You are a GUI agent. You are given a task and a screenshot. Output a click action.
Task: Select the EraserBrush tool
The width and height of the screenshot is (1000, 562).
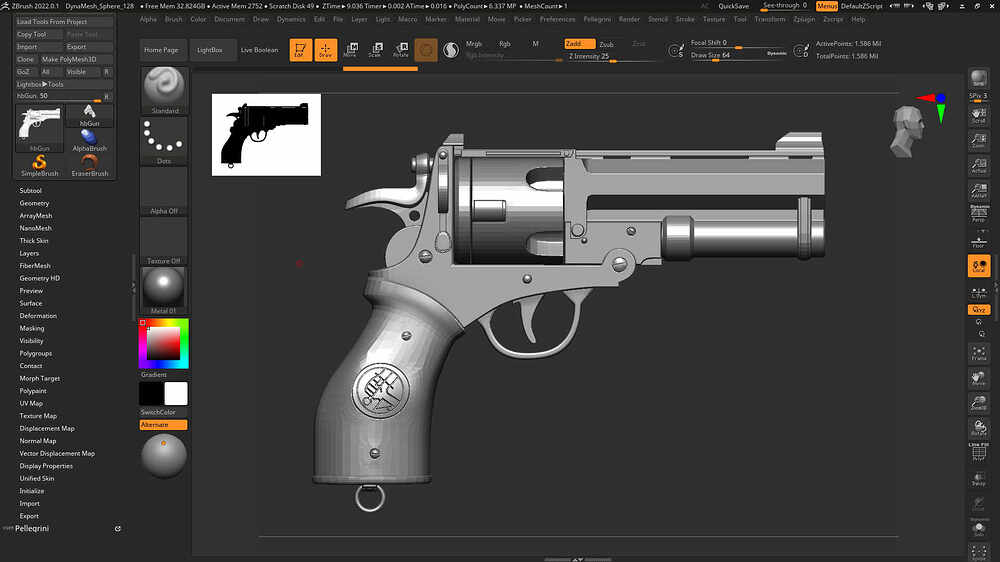pos(89,166)
